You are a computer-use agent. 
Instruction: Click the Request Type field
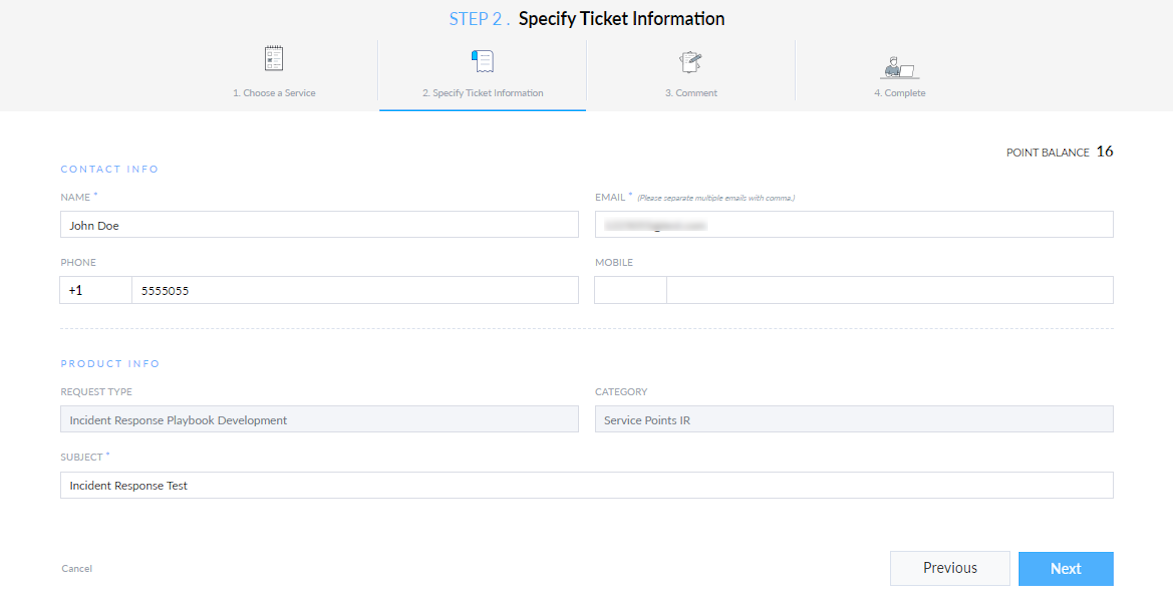319,419
